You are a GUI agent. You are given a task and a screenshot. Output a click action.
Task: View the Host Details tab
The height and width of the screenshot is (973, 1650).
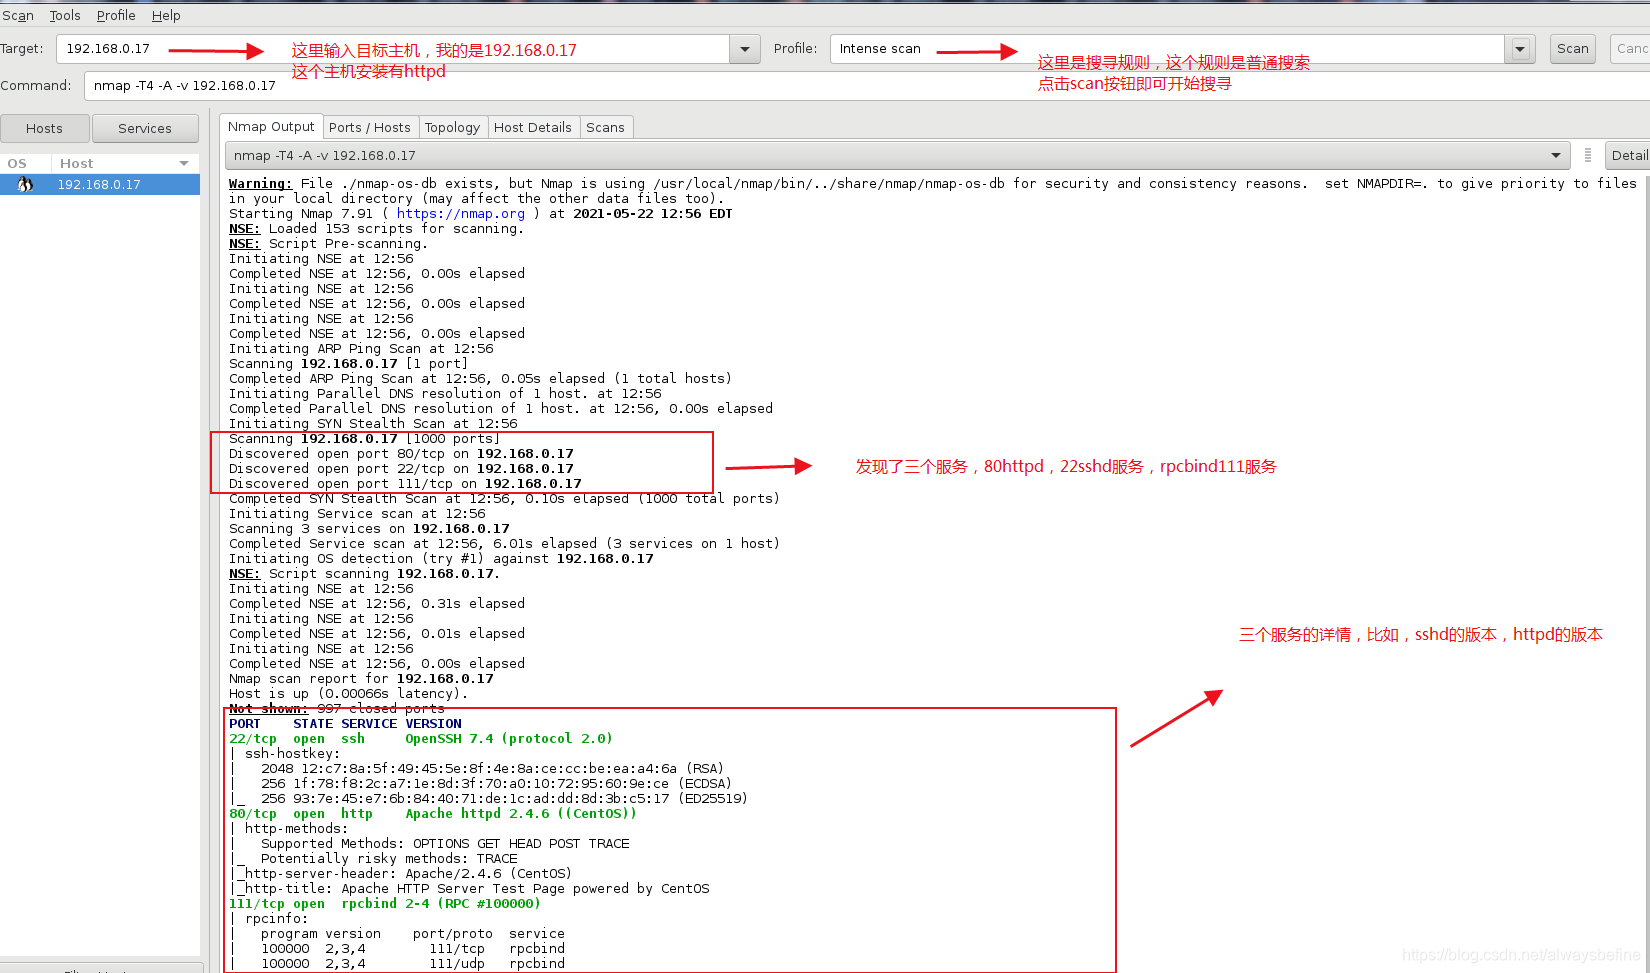point(533,127)
